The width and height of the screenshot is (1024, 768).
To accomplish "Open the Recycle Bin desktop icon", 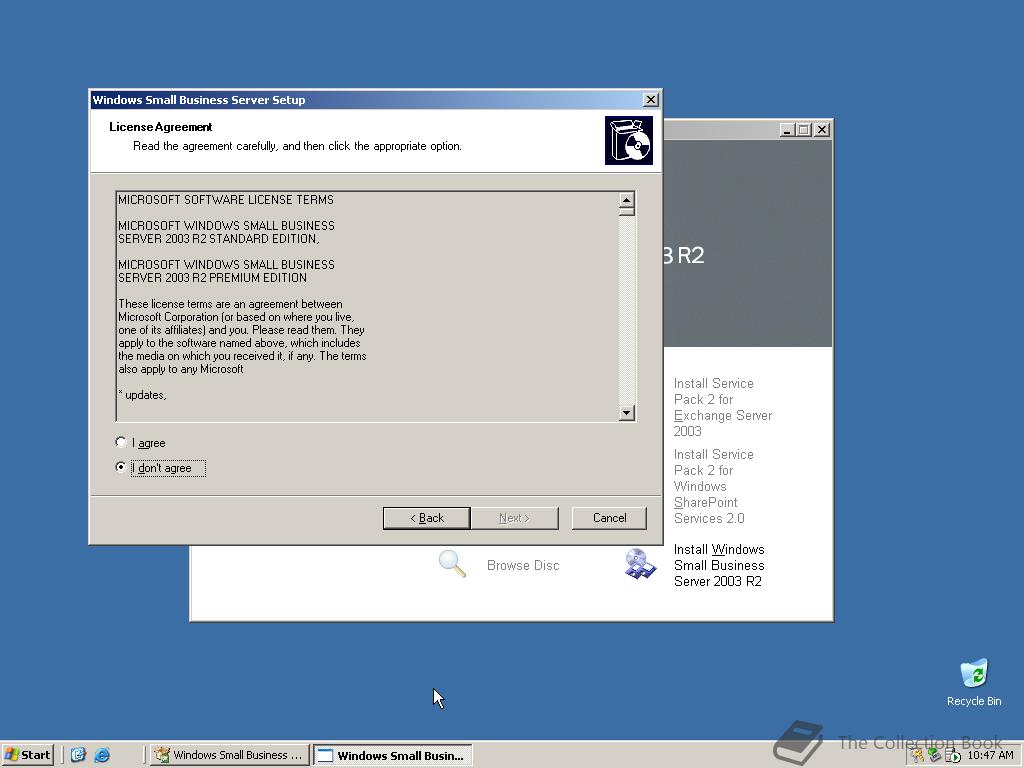I will (974, 682).
